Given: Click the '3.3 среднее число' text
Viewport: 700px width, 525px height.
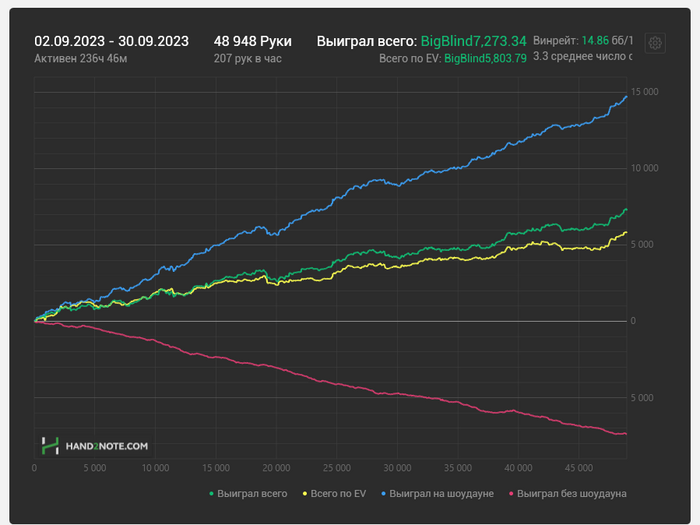Looking at the screenshot, I should 579,56.
